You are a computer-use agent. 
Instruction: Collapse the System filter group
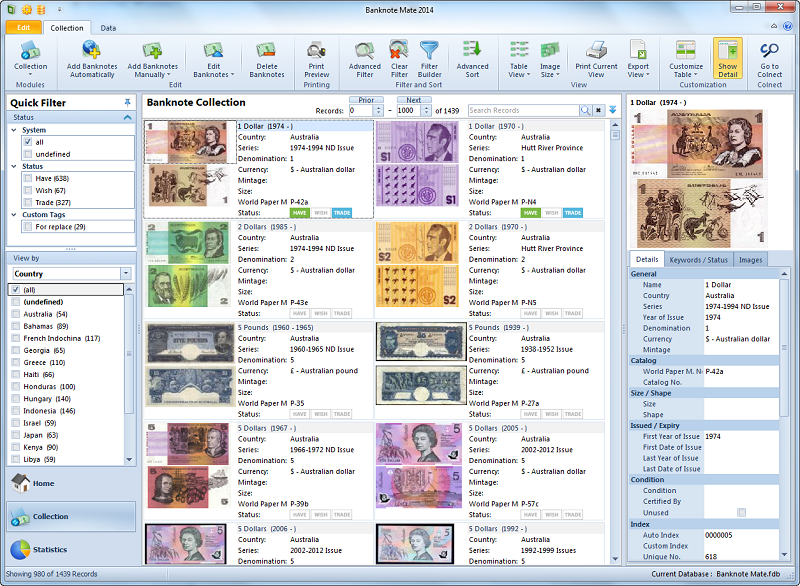click(x=14, y=130)
